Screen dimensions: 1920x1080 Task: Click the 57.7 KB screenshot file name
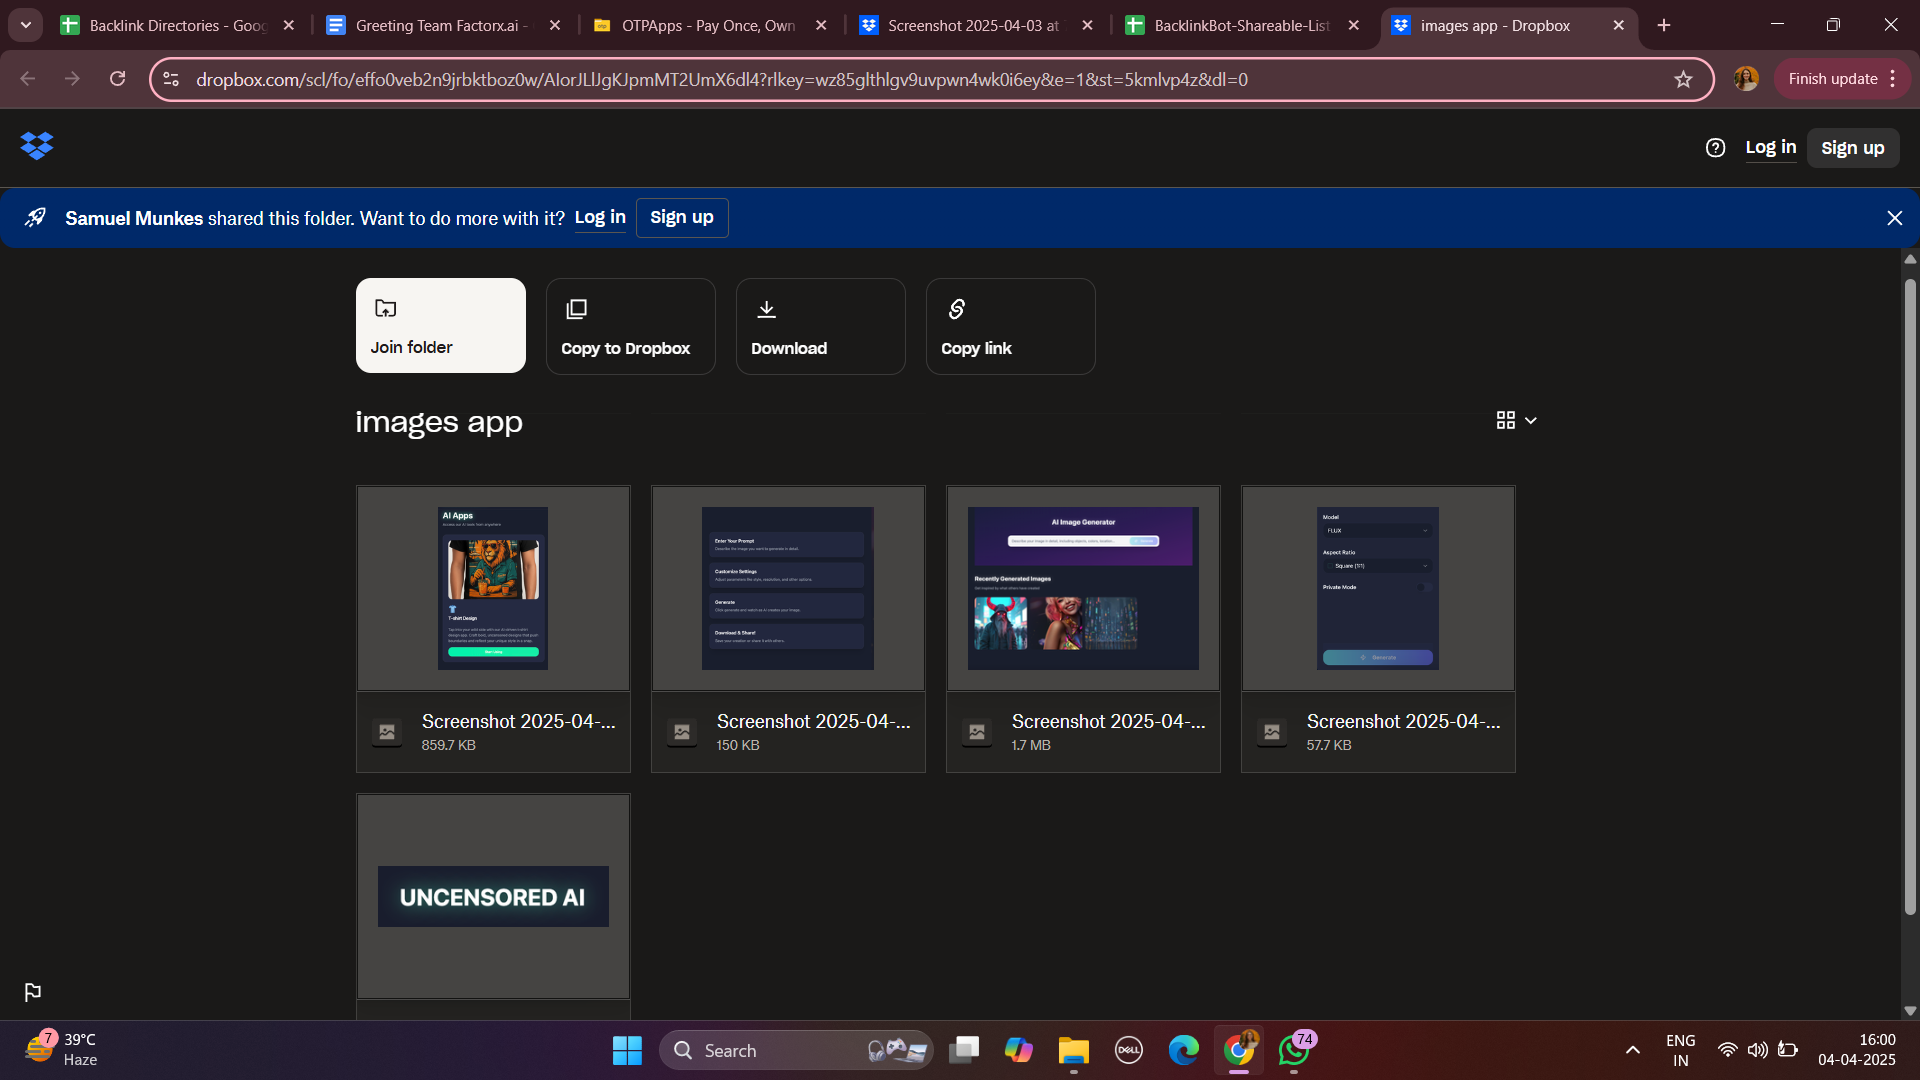click(x=1403, y=721)
